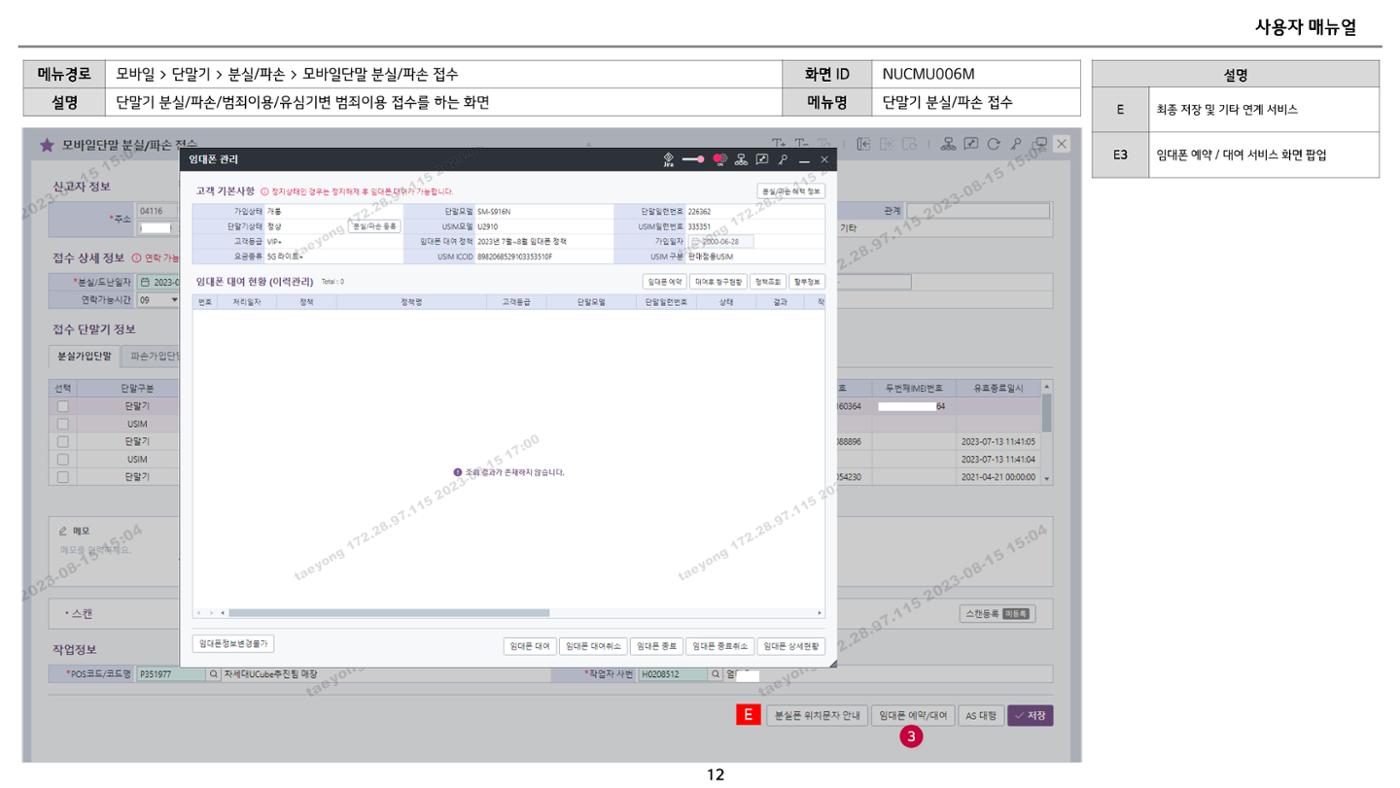Open the network diagram icon in the 임대폰 관리 title bar

point(741,160)
